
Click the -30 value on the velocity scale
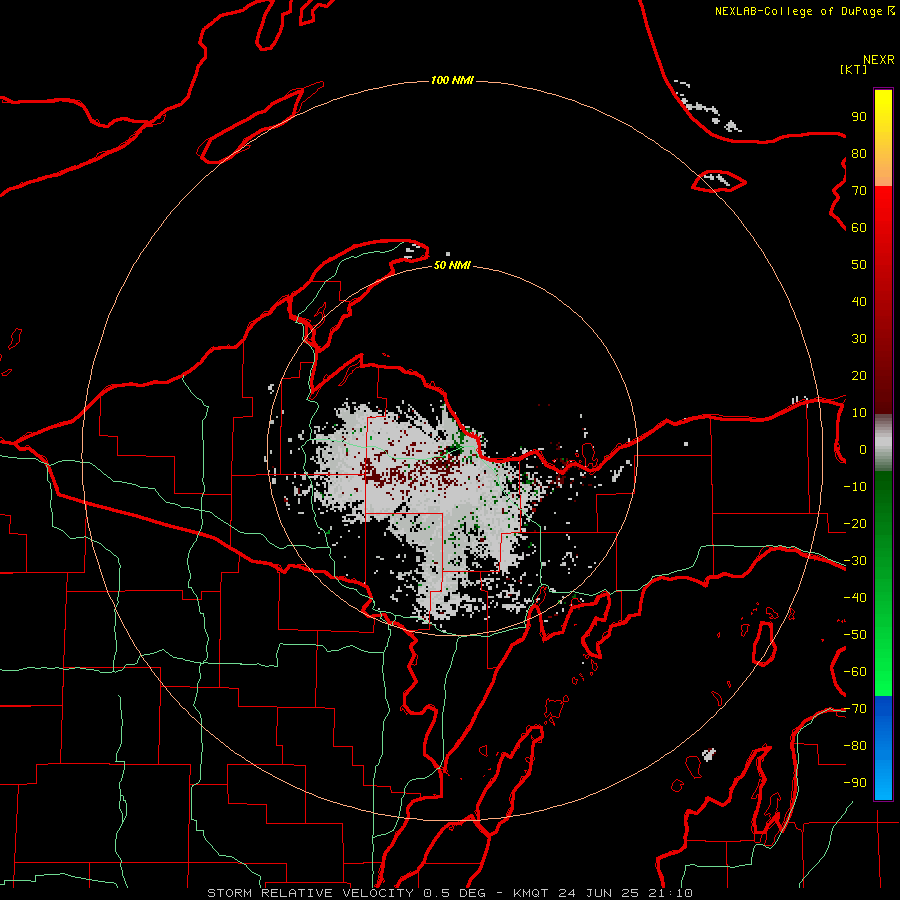855,561
